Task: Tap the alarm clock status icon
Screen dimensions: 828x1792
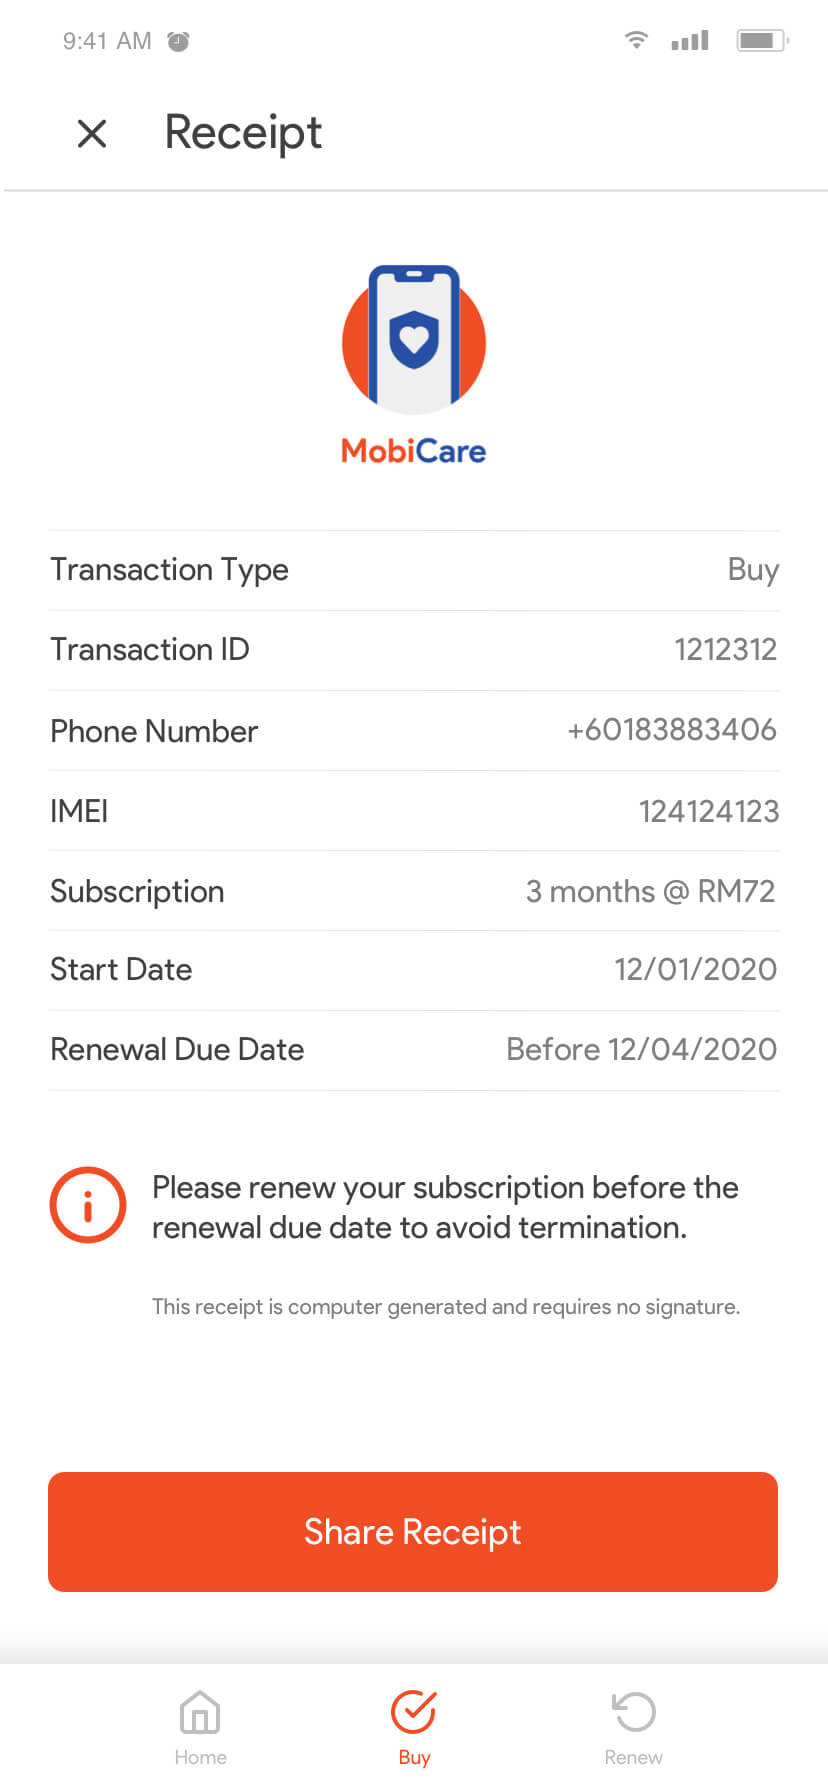Action: pos(178,41)
